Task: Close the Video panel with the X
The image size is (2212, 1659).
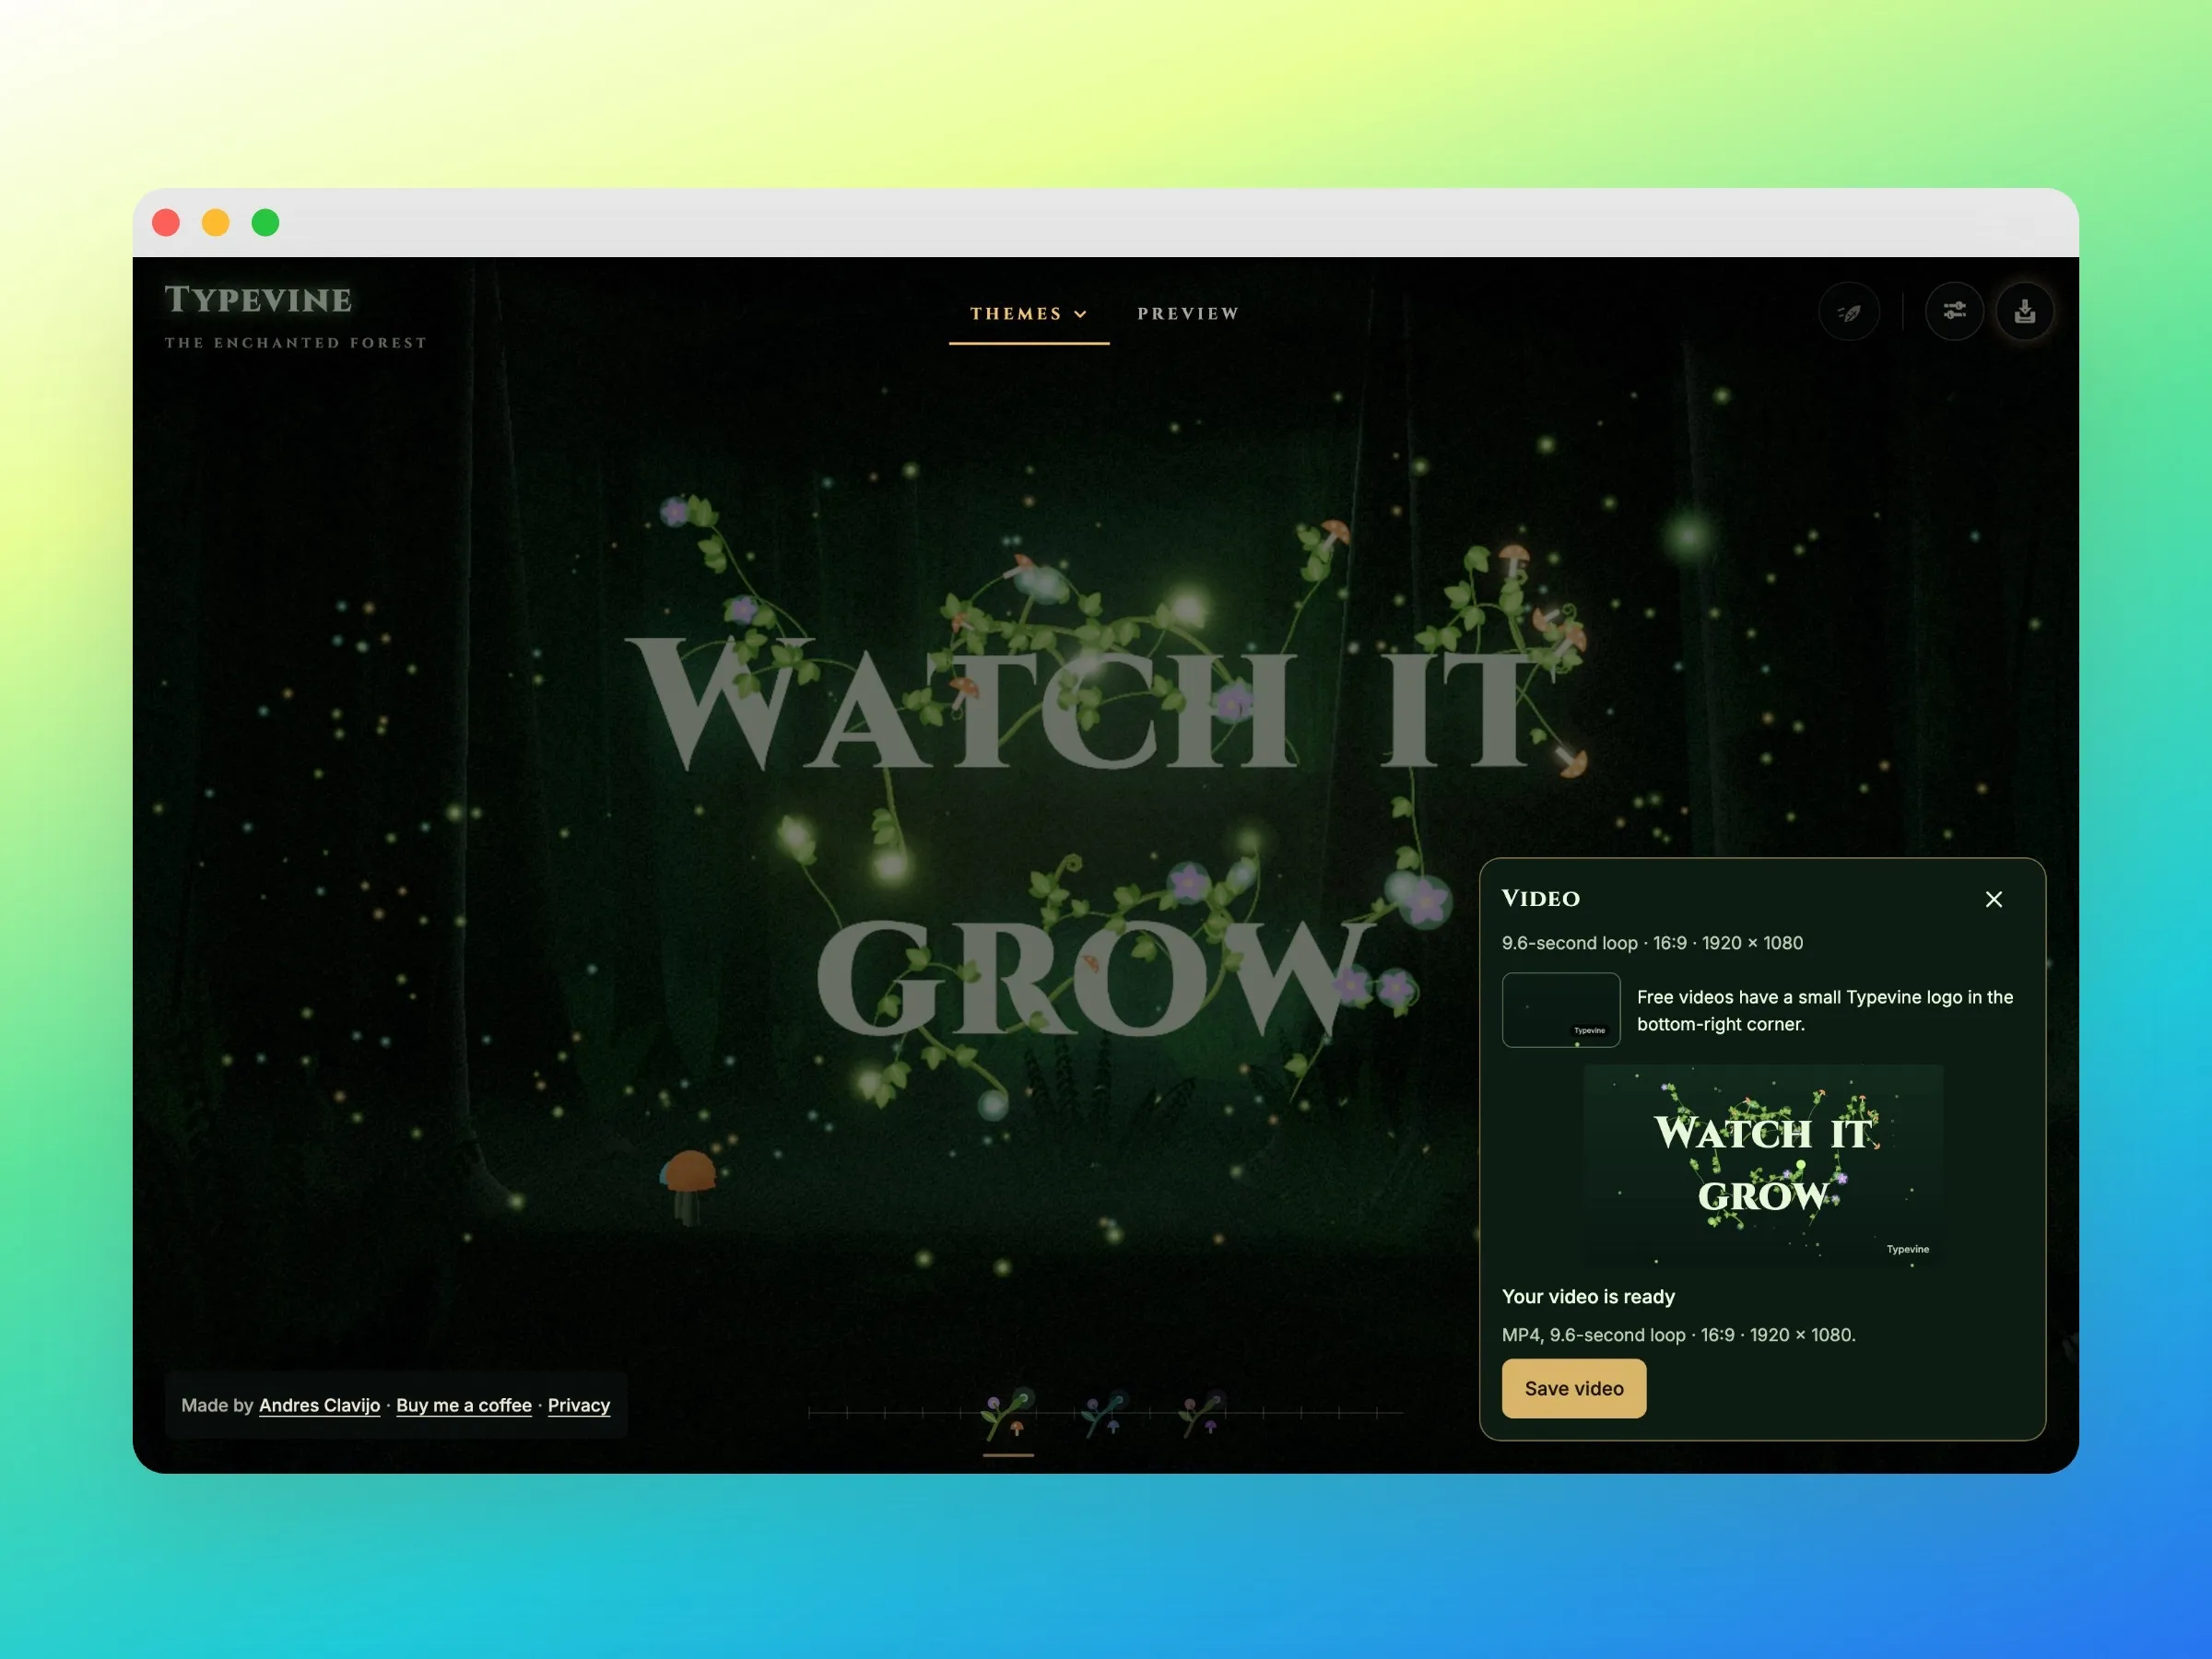Action: (1993, 899)
